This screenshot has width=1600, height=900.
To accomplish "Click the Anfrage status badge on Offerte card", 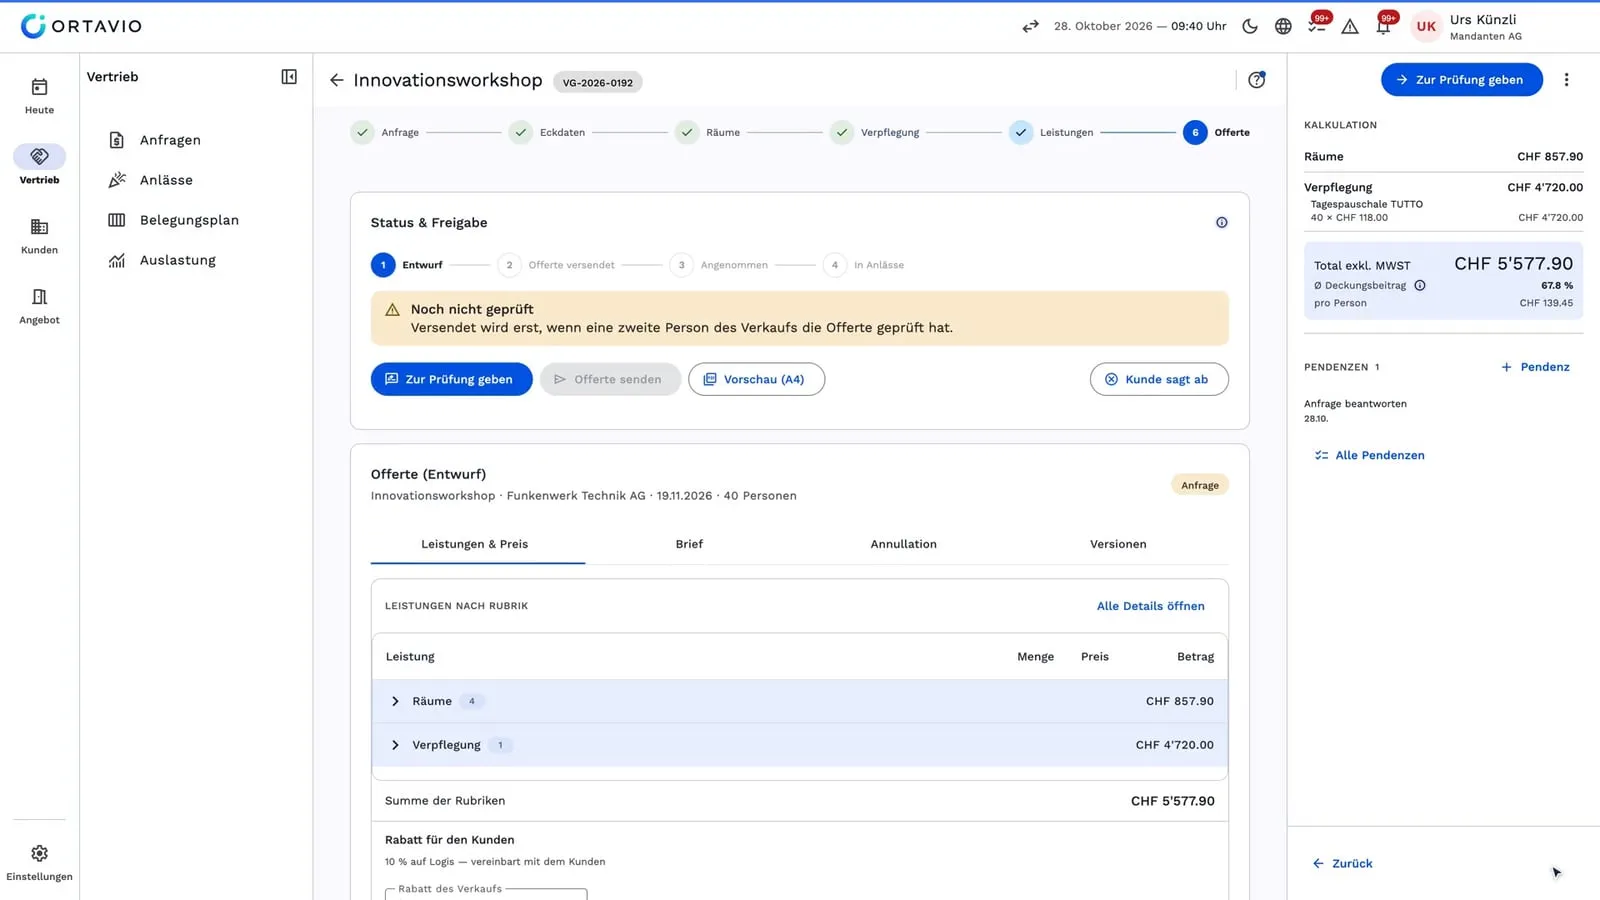I will (1199, 485).
